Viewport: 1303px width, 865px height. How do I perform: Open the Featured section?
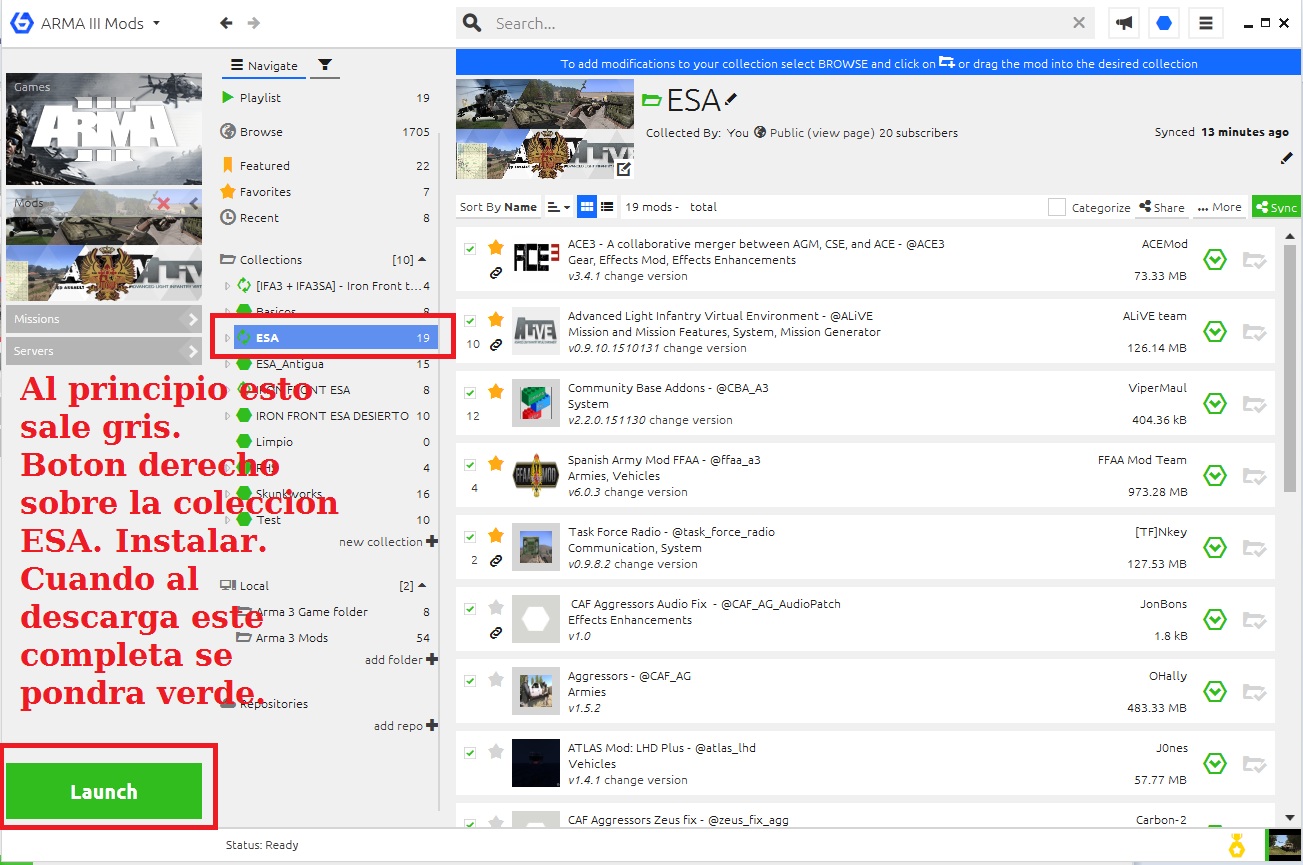coord(326,166)
